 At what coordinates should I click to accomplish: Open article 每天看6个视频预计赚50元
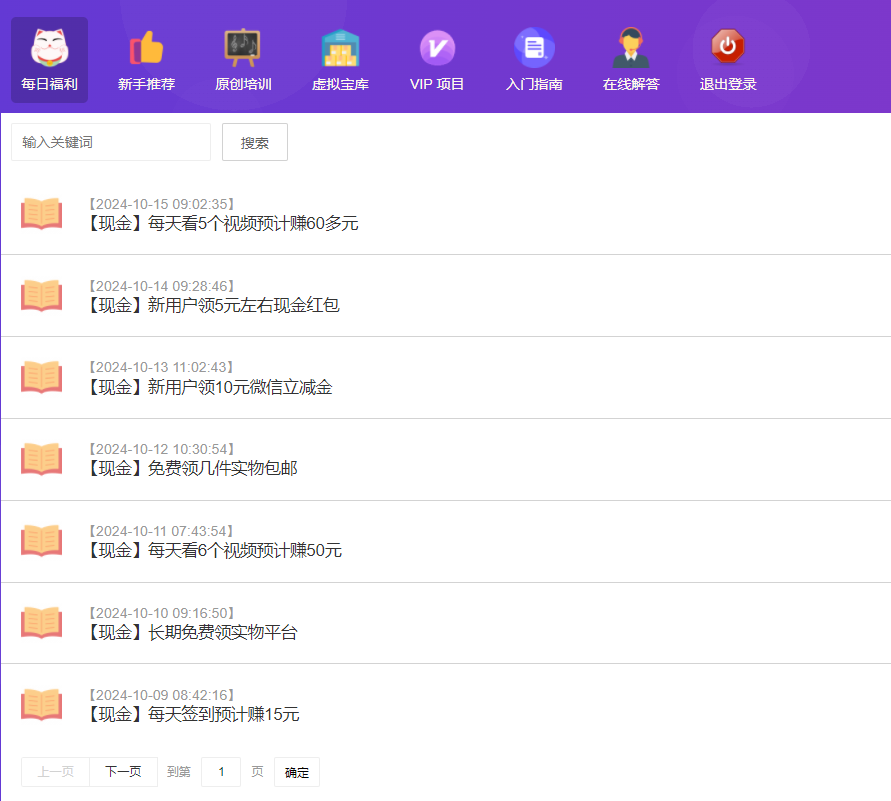[x=214, y=550]
